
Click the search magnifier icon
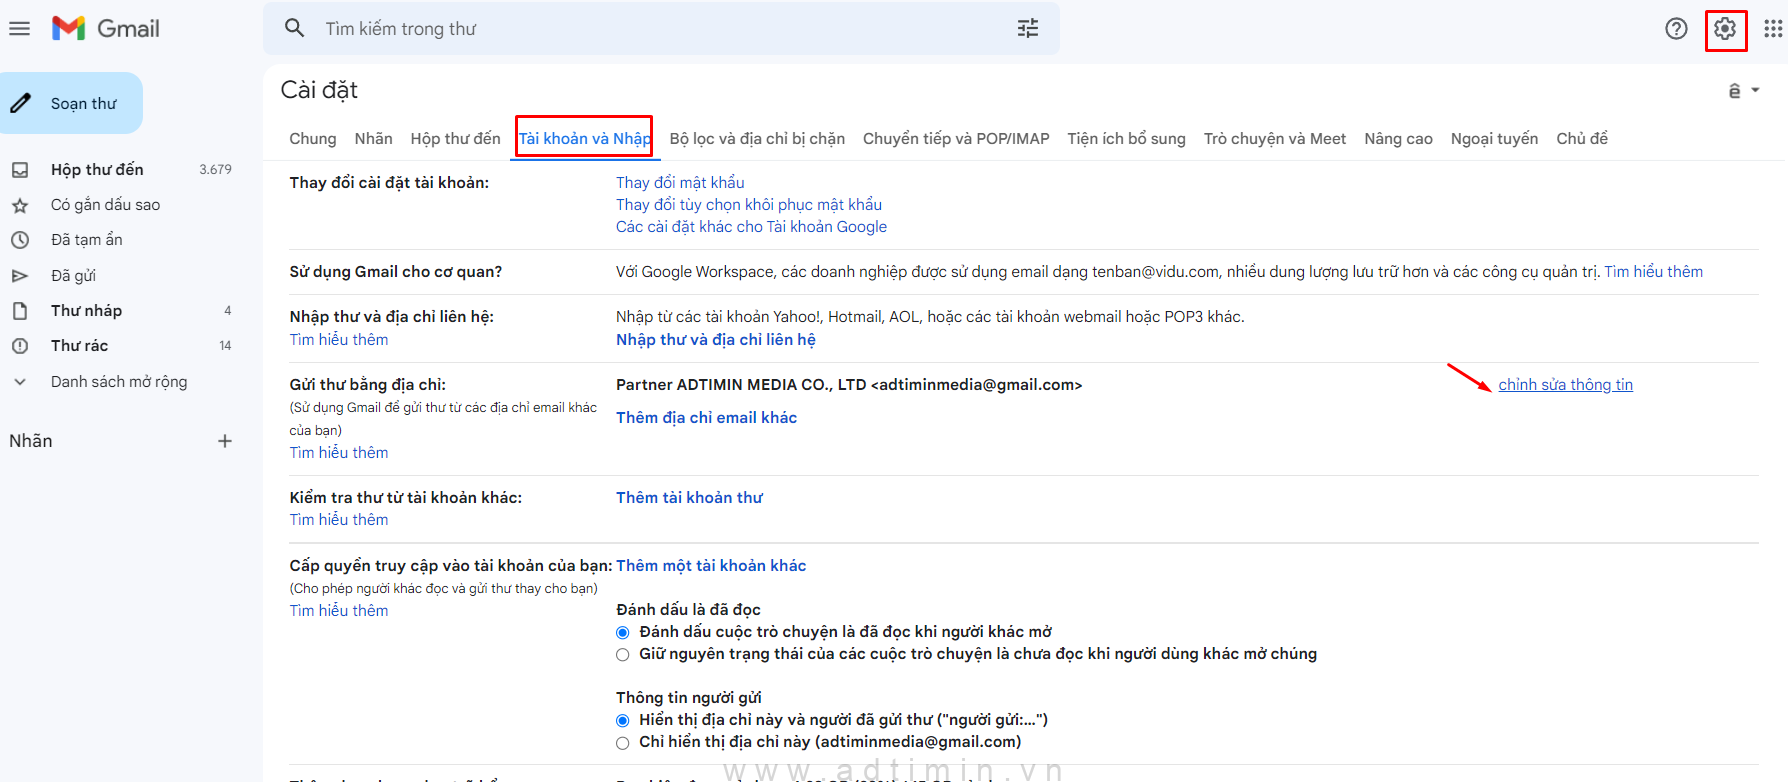294,28
